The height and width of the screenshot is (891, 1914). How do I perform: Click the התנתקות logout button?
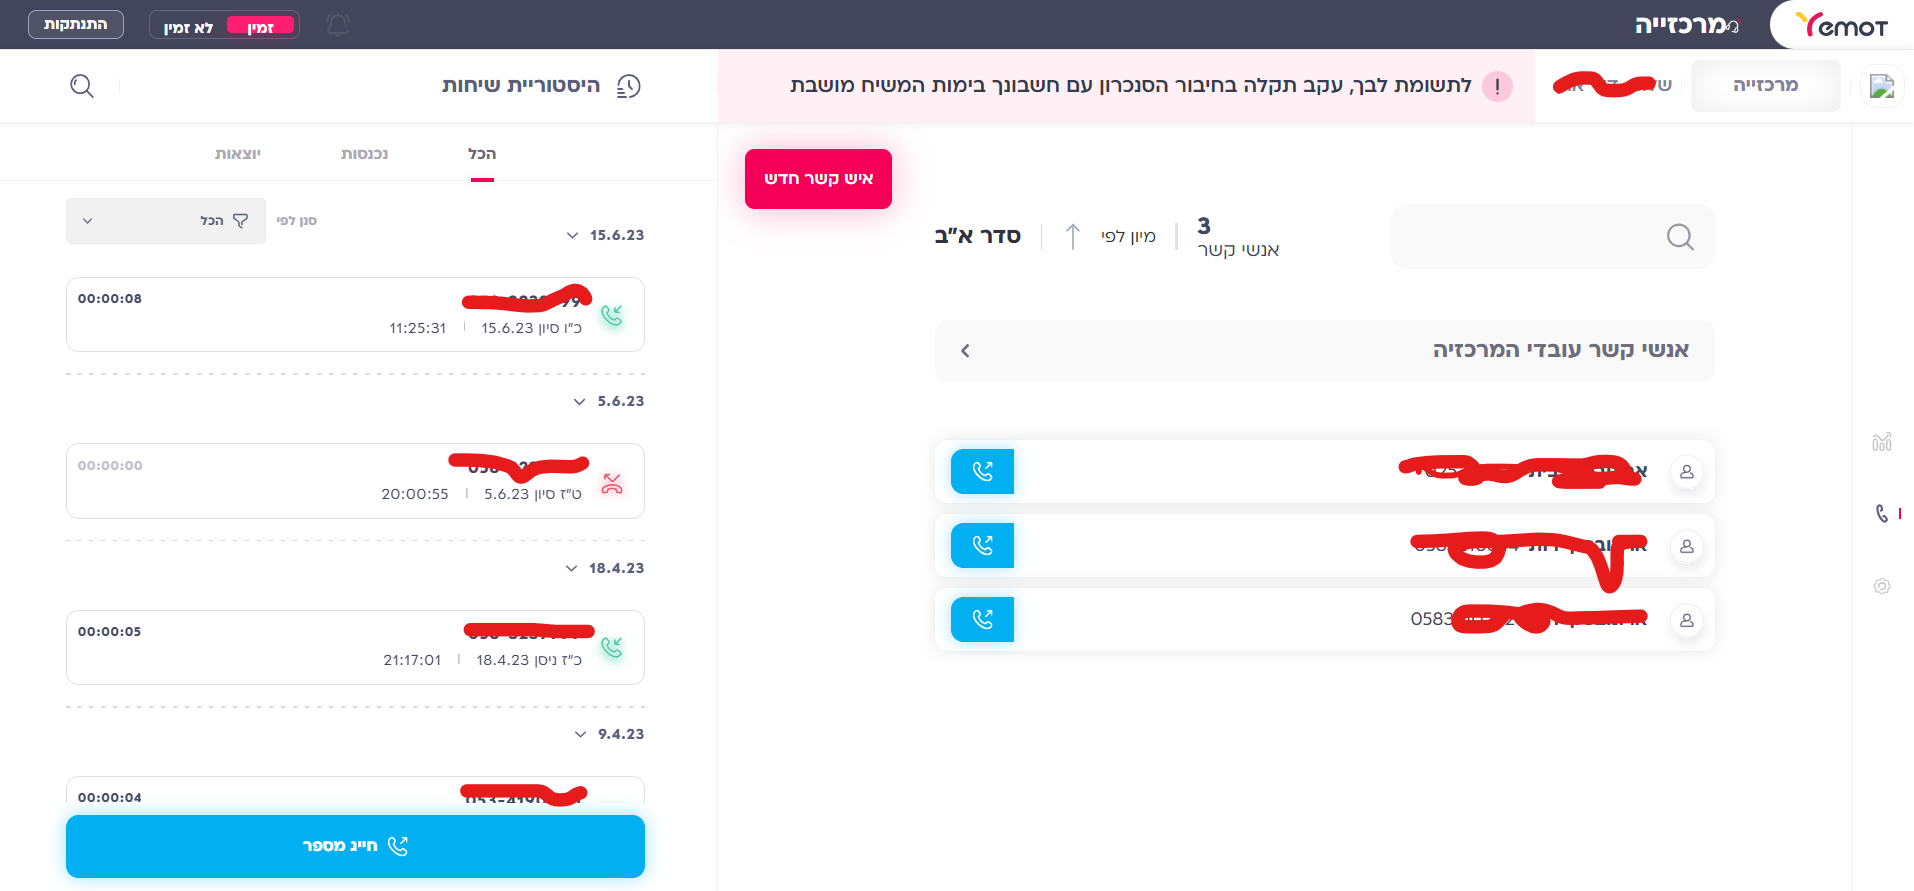pos(76,25)
